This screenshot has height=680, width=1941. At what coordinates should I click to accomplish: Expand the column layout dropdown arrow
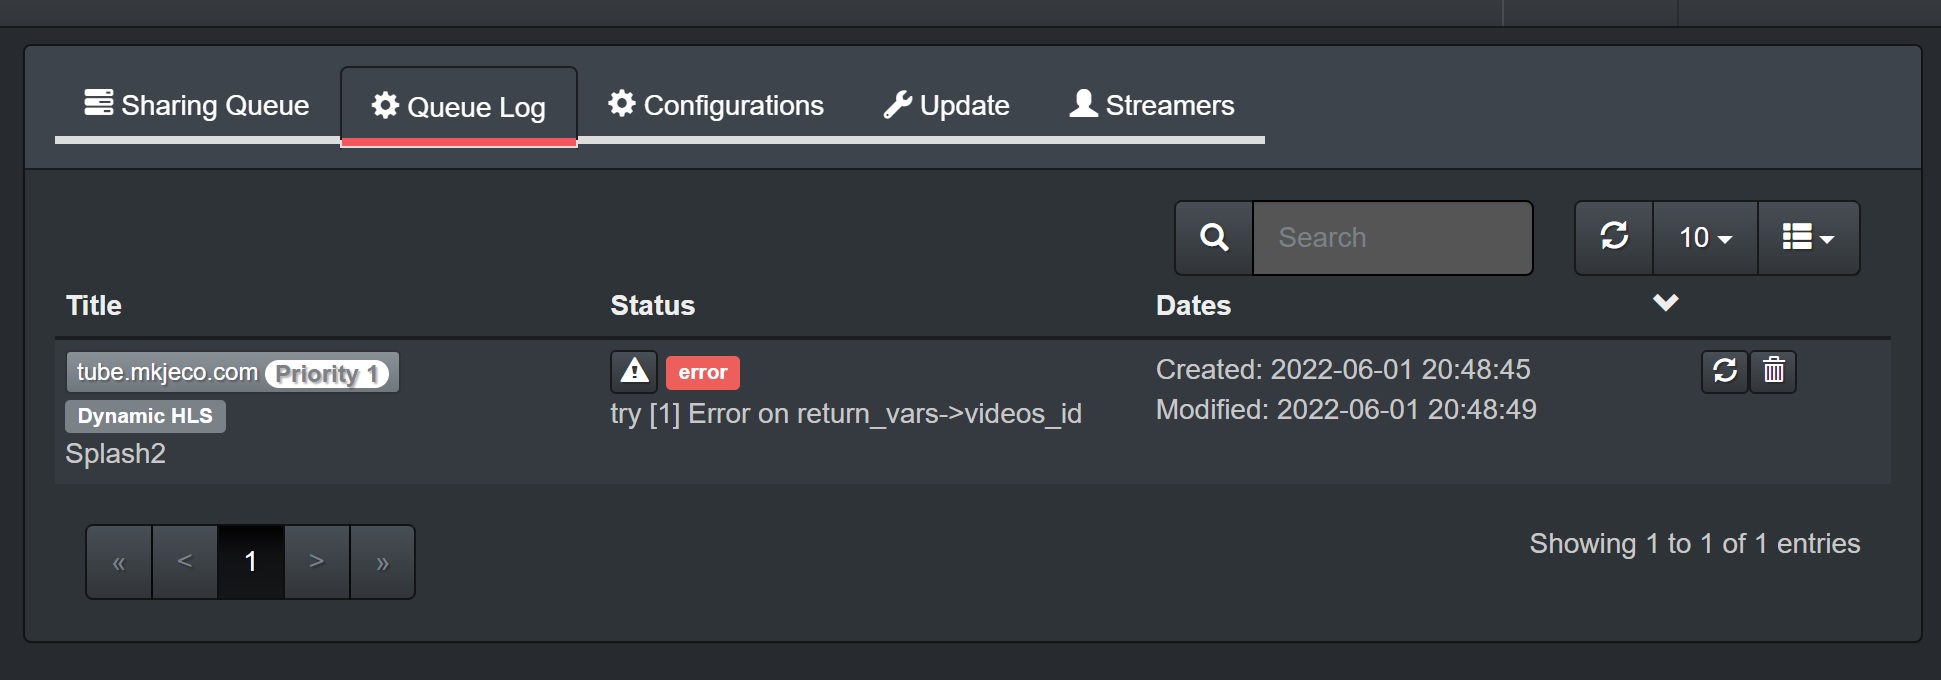[x=1828, y=240]
